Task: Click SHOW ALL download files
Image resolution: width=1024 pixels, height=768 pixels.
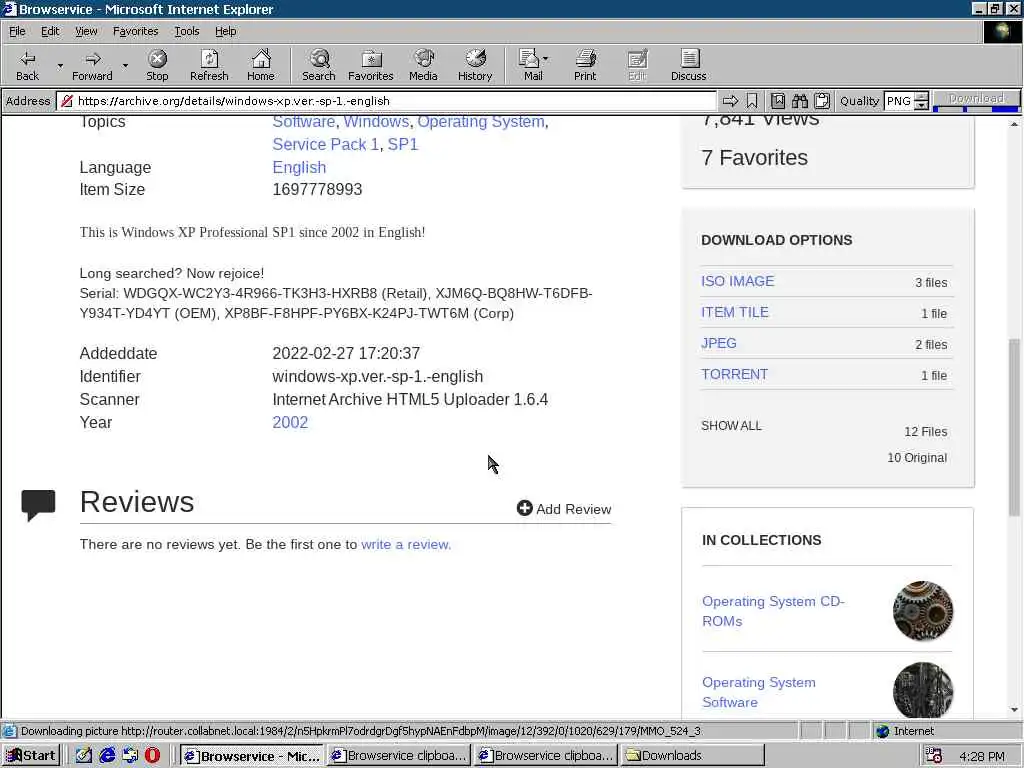Action: 731,426
